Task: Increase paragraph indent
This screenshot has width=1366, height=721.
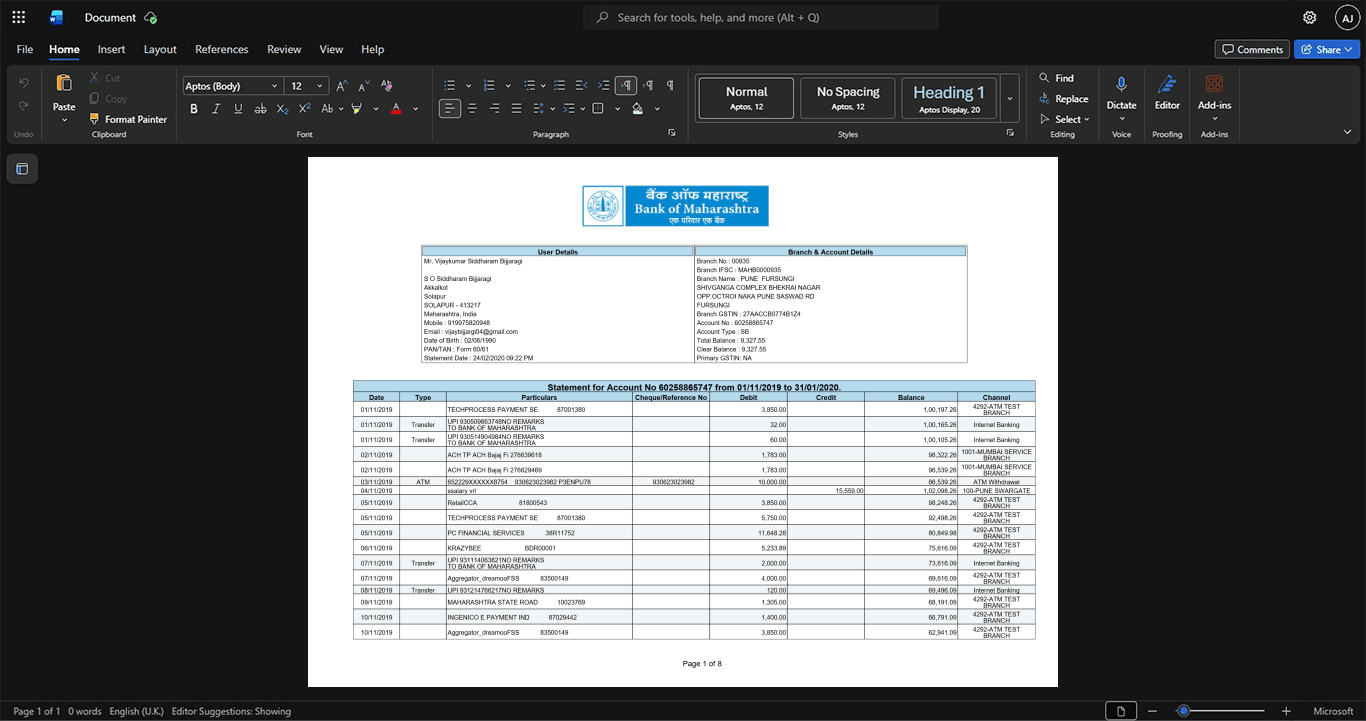Action: tap(603, 86)
